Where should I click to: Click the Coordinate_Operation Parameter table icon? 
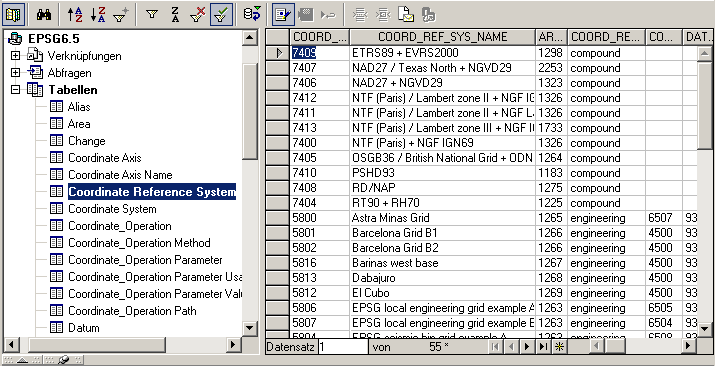click(56, 260)
